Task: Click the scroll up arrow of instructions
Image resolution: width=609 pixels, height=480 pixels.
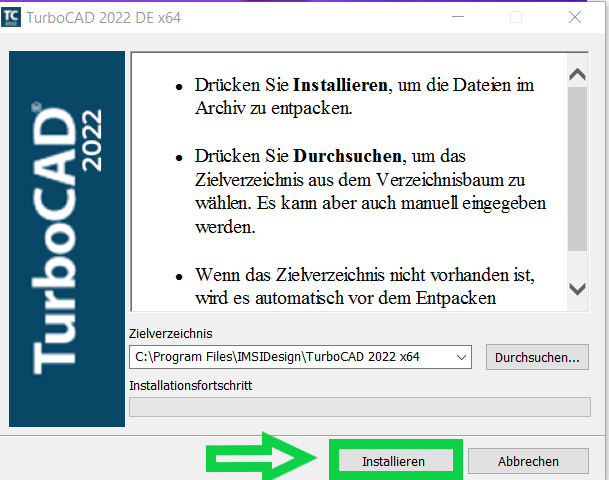Action: (x=578, y=74)
